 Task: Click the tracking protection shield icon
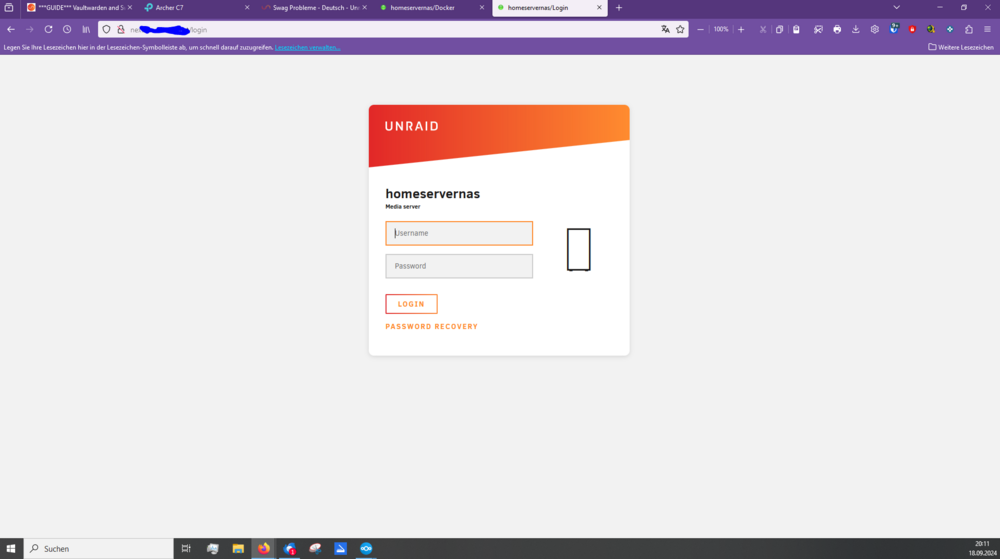pyautogui.click(x=107, y=29)
